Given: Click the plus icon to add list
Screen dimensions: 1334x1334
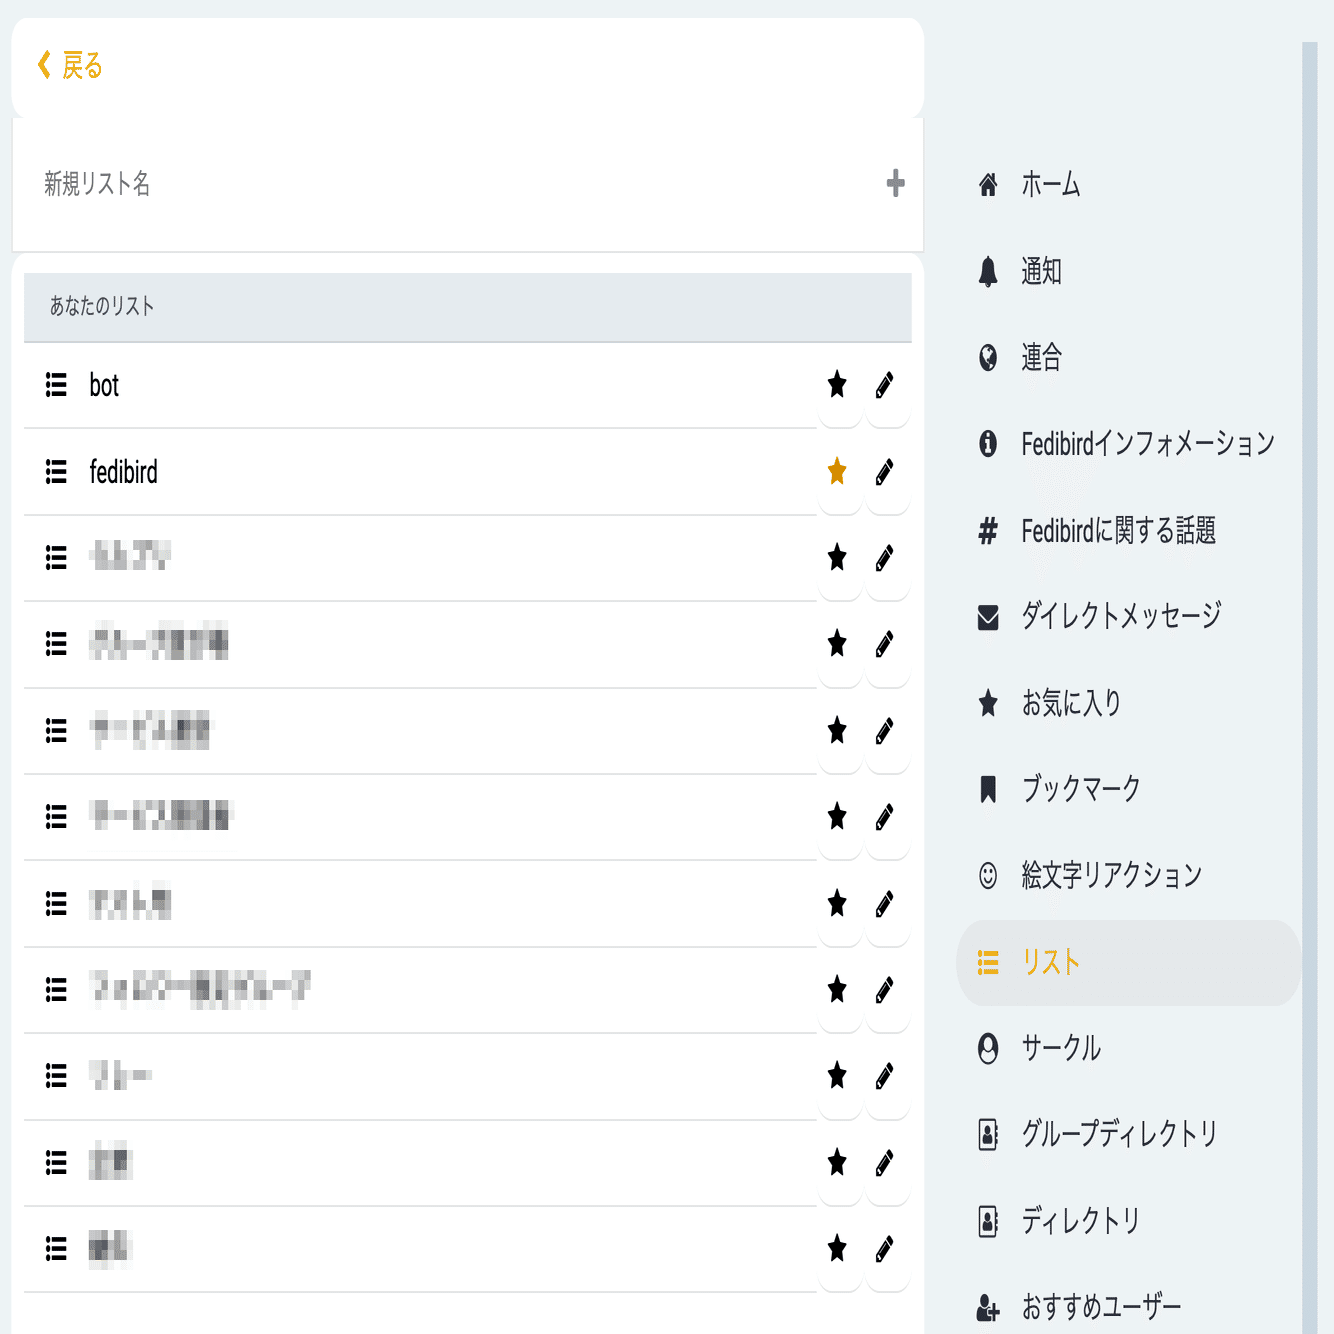Looking at the screenshot, I should click(x=895, y=183).
